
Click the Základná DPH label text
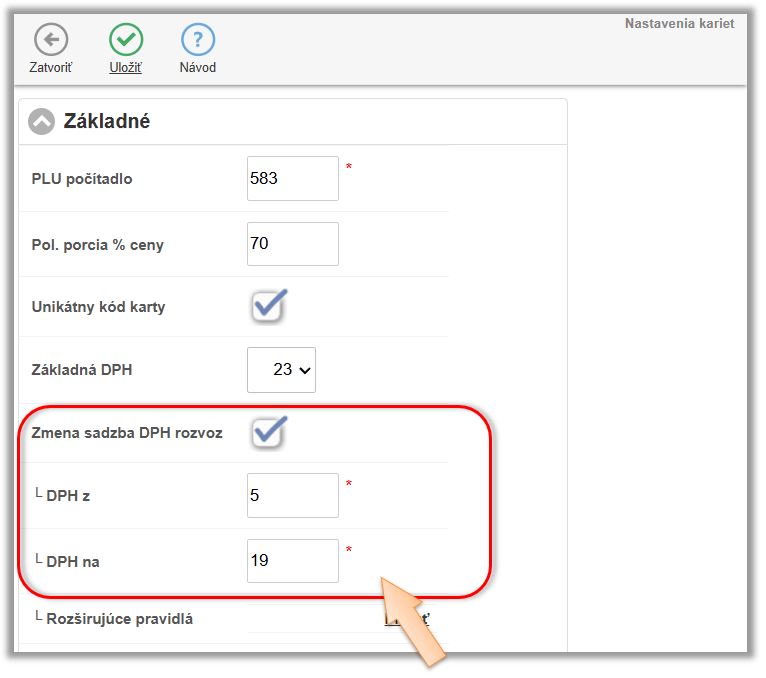point(82,370)
